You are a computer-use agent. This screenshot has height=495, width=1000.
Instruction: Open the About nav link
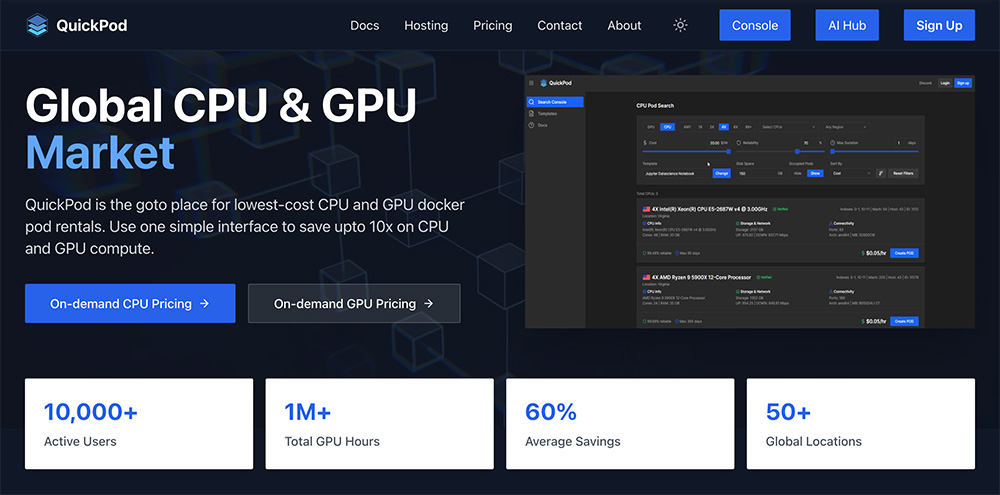pos(624,26)
